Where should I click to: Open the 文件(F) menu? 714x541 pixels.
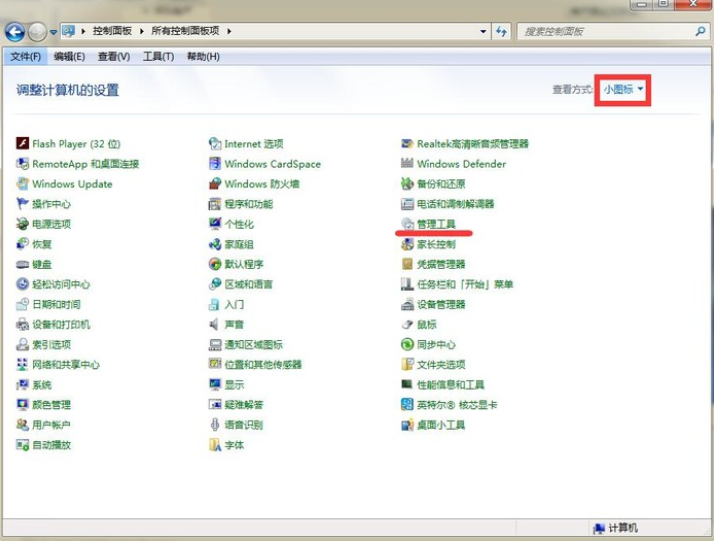(26, 56)
